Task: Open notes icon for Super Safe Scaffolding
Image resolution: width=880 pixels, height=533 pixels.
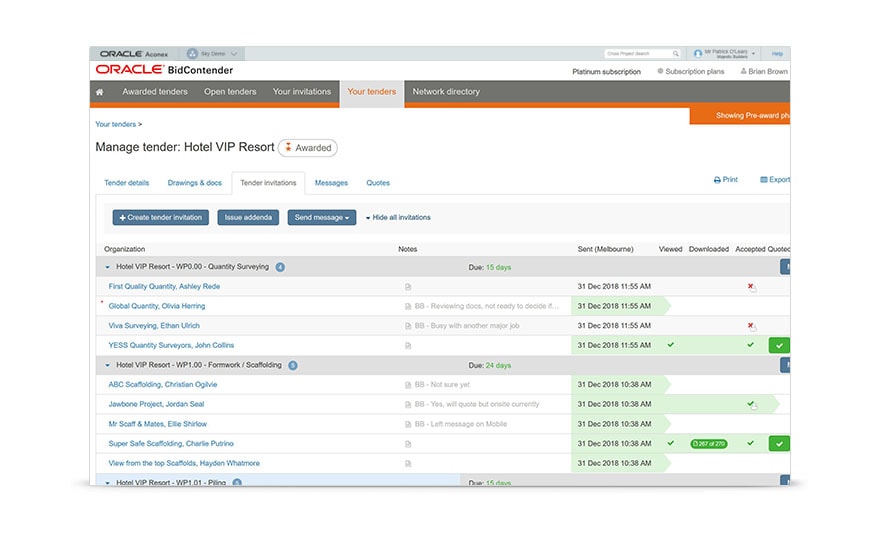Action: point(408,444)
